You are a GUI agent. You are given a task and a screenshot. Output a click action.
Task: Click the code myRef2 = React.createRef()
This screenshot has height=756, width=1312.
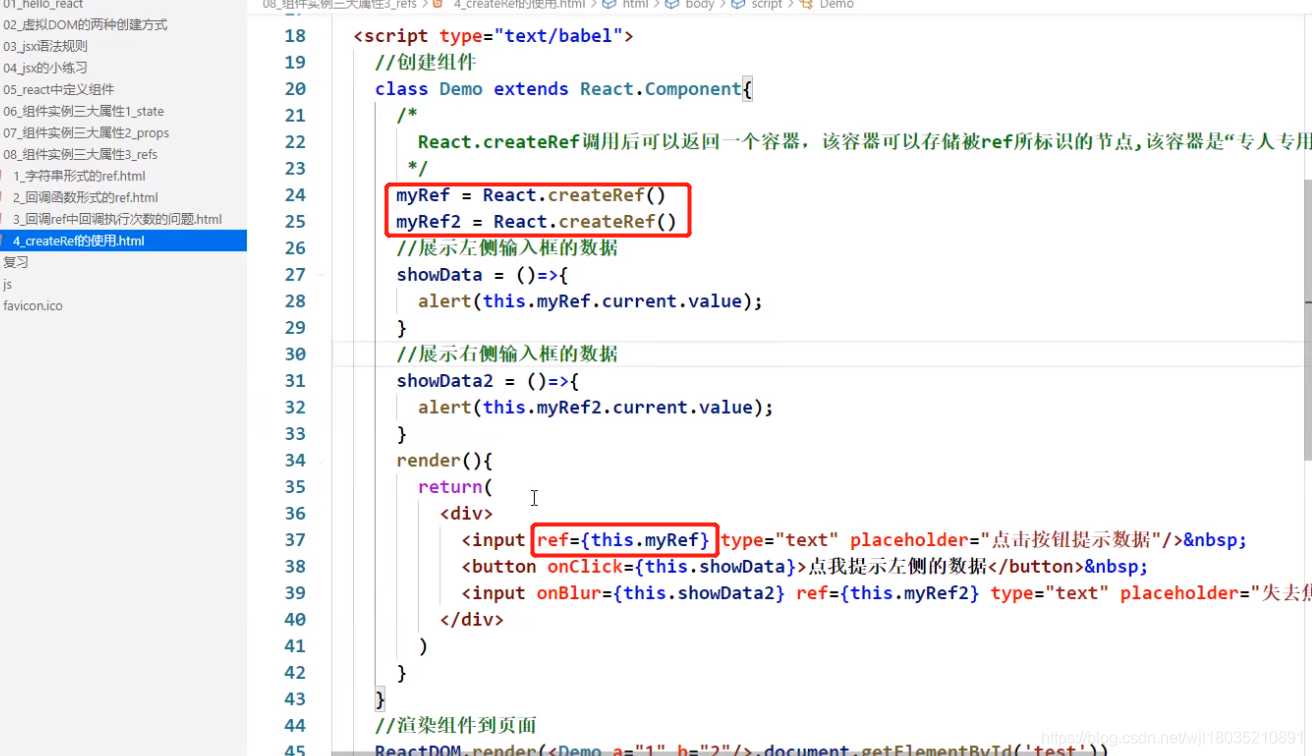click(536, 221)
